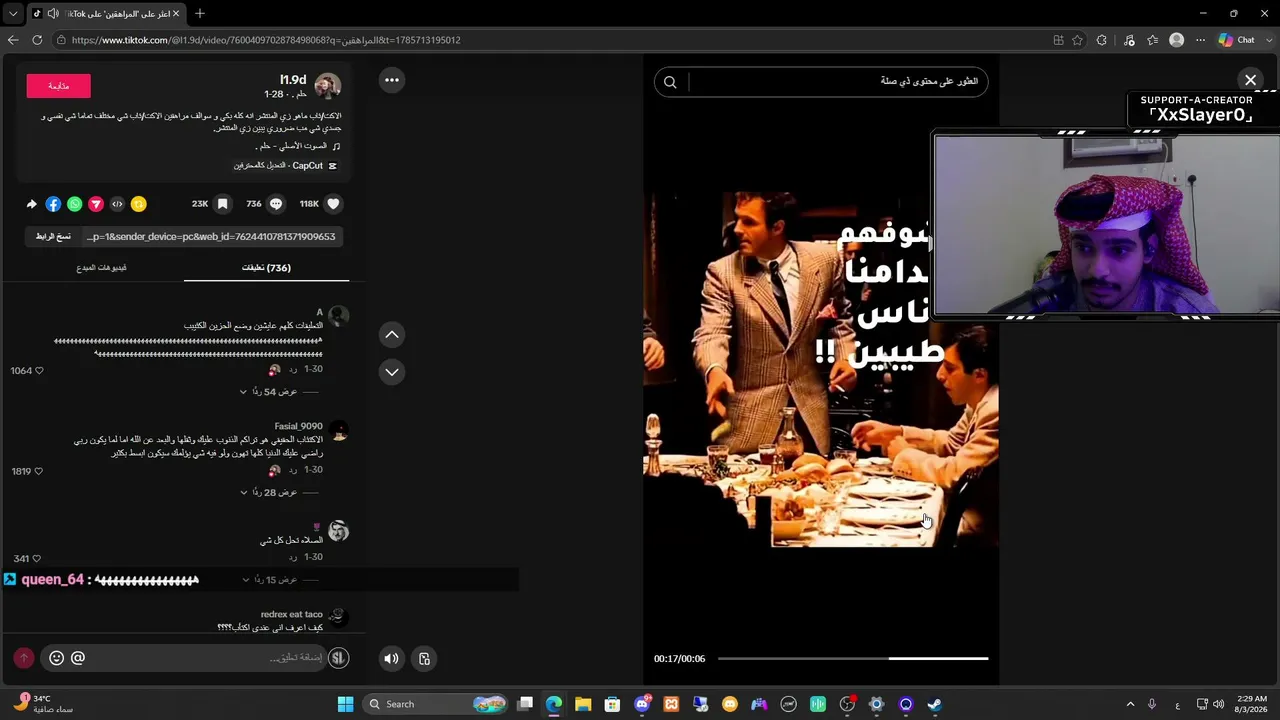Image resolution: width=1280 pixels, height=720 pixels.
Task: Reply to Fasial_9090's comment
Action: (x=293, y=470)
